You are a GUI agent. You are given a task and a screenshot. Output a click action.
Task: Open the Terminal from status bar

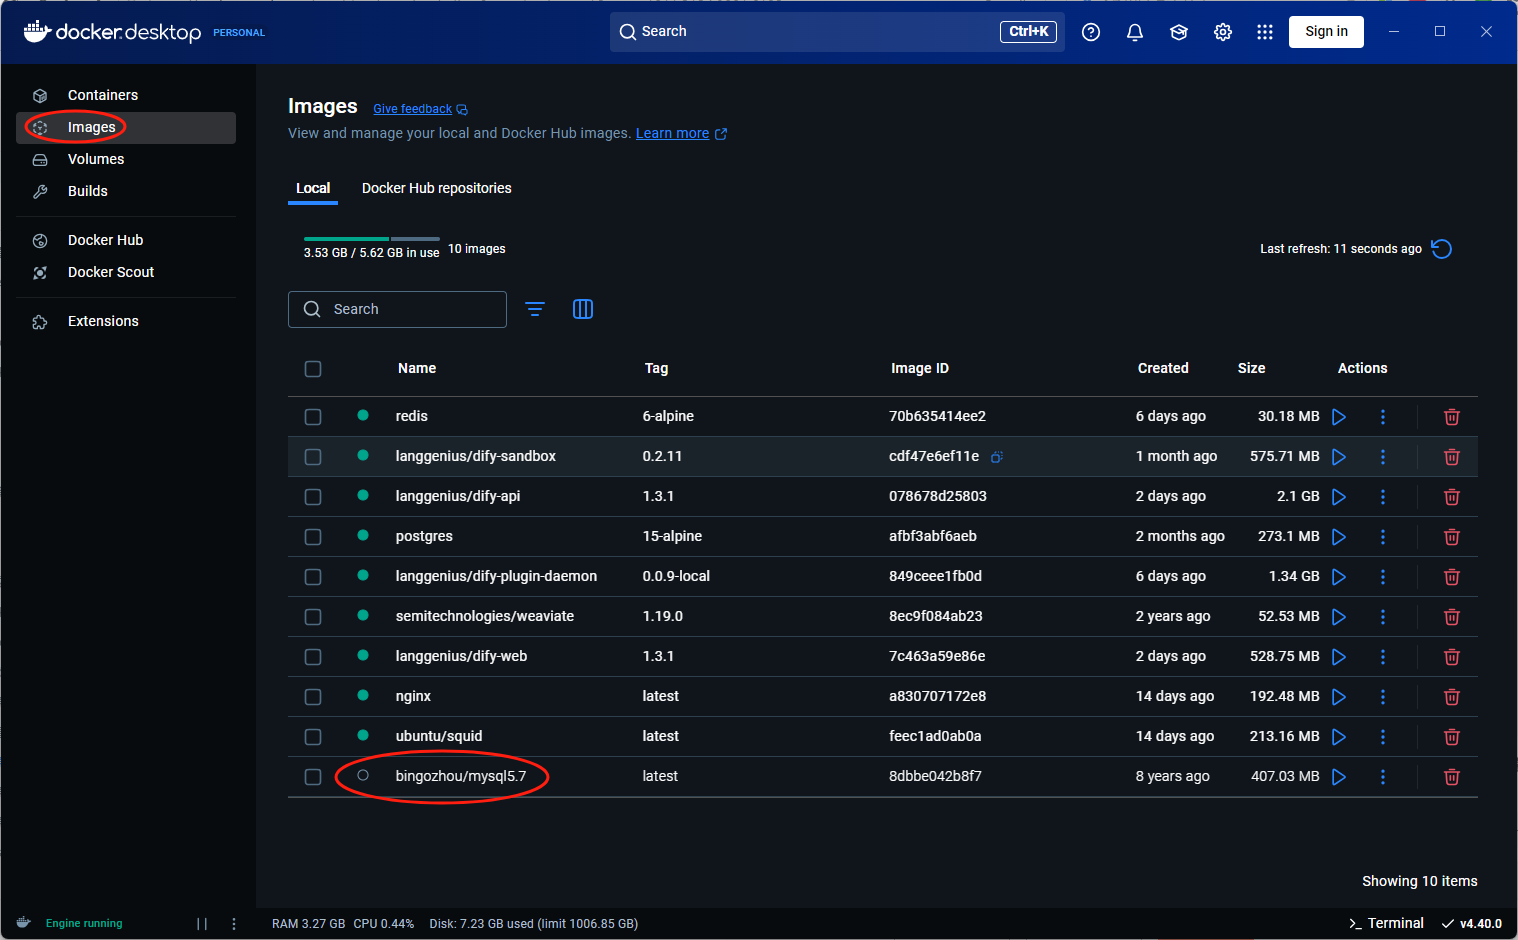click(1386, 923)
